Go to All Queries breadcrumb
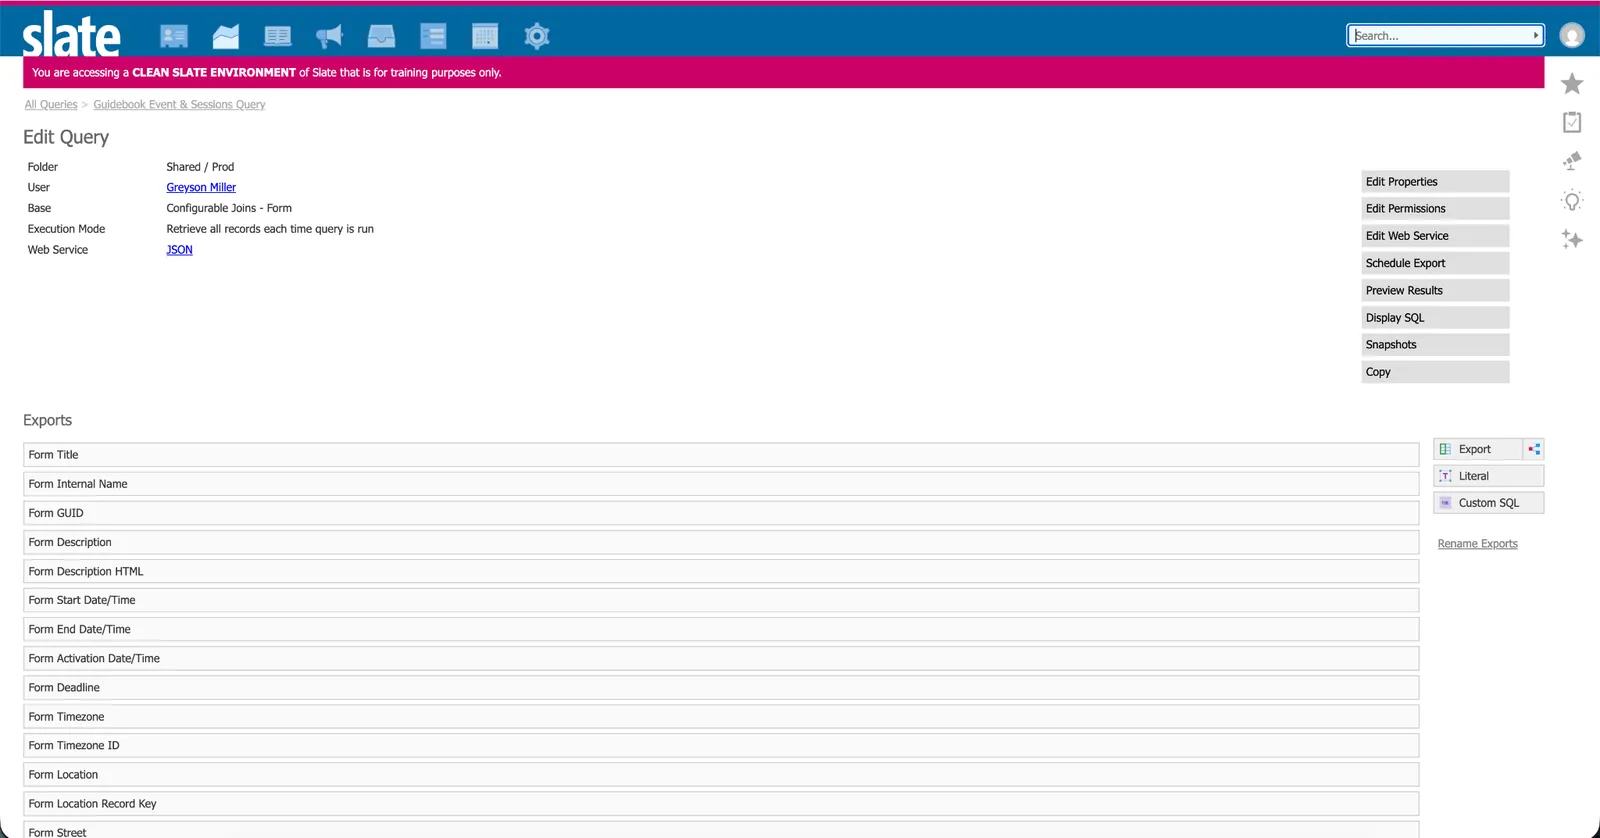Screen dimensions: 1600x838 tap(51, 104)
